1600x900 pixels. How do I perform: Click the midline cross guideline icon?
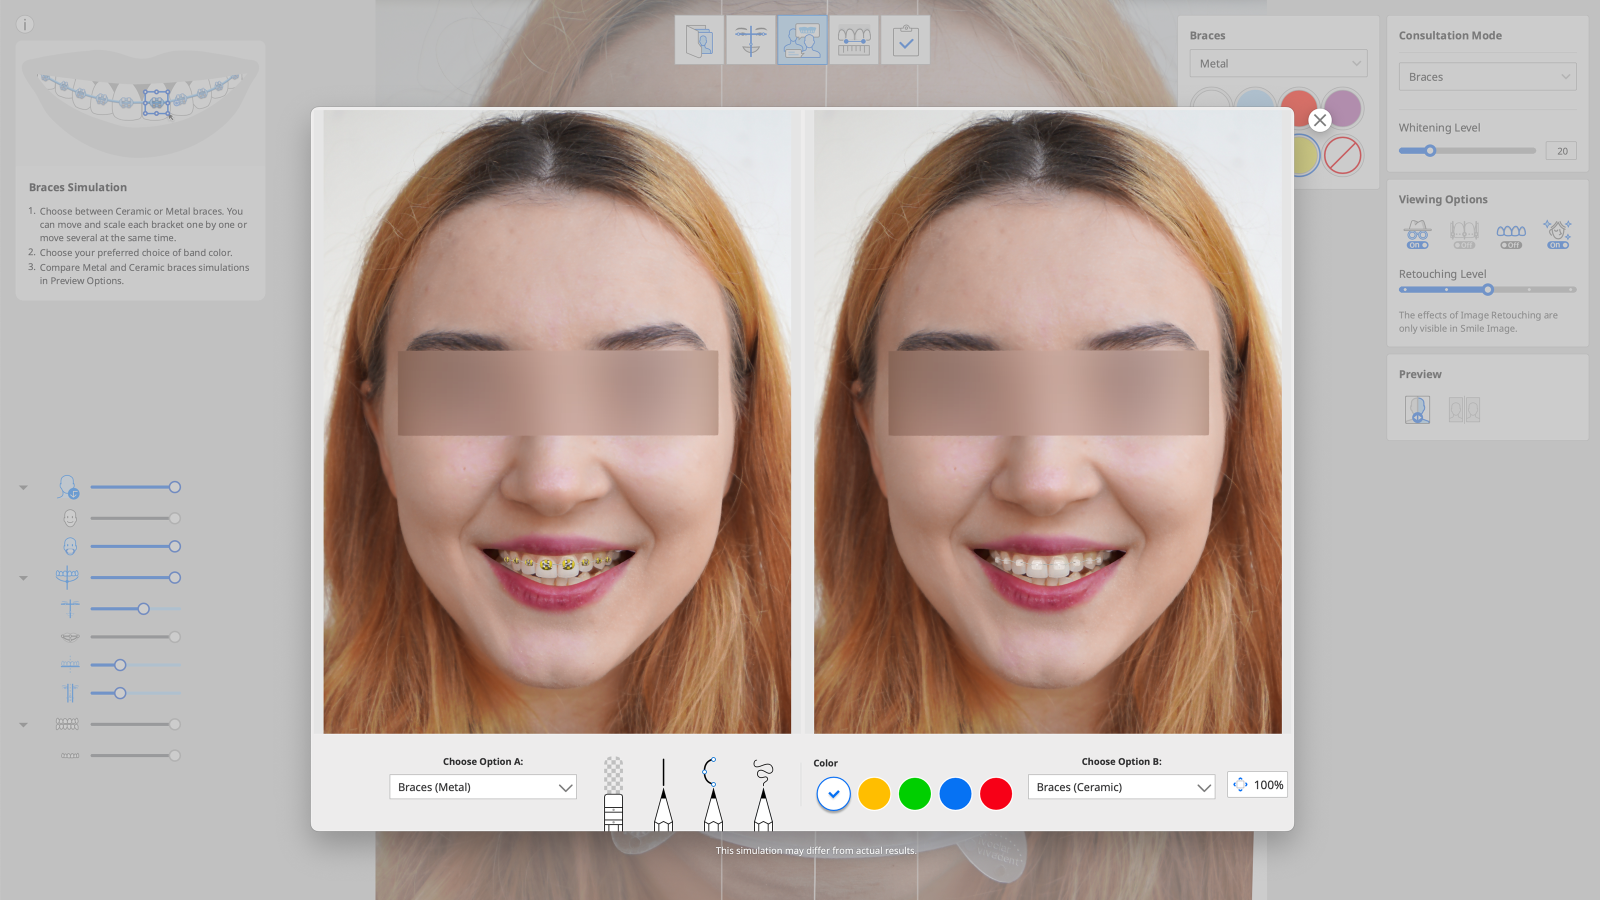point(70,608)
